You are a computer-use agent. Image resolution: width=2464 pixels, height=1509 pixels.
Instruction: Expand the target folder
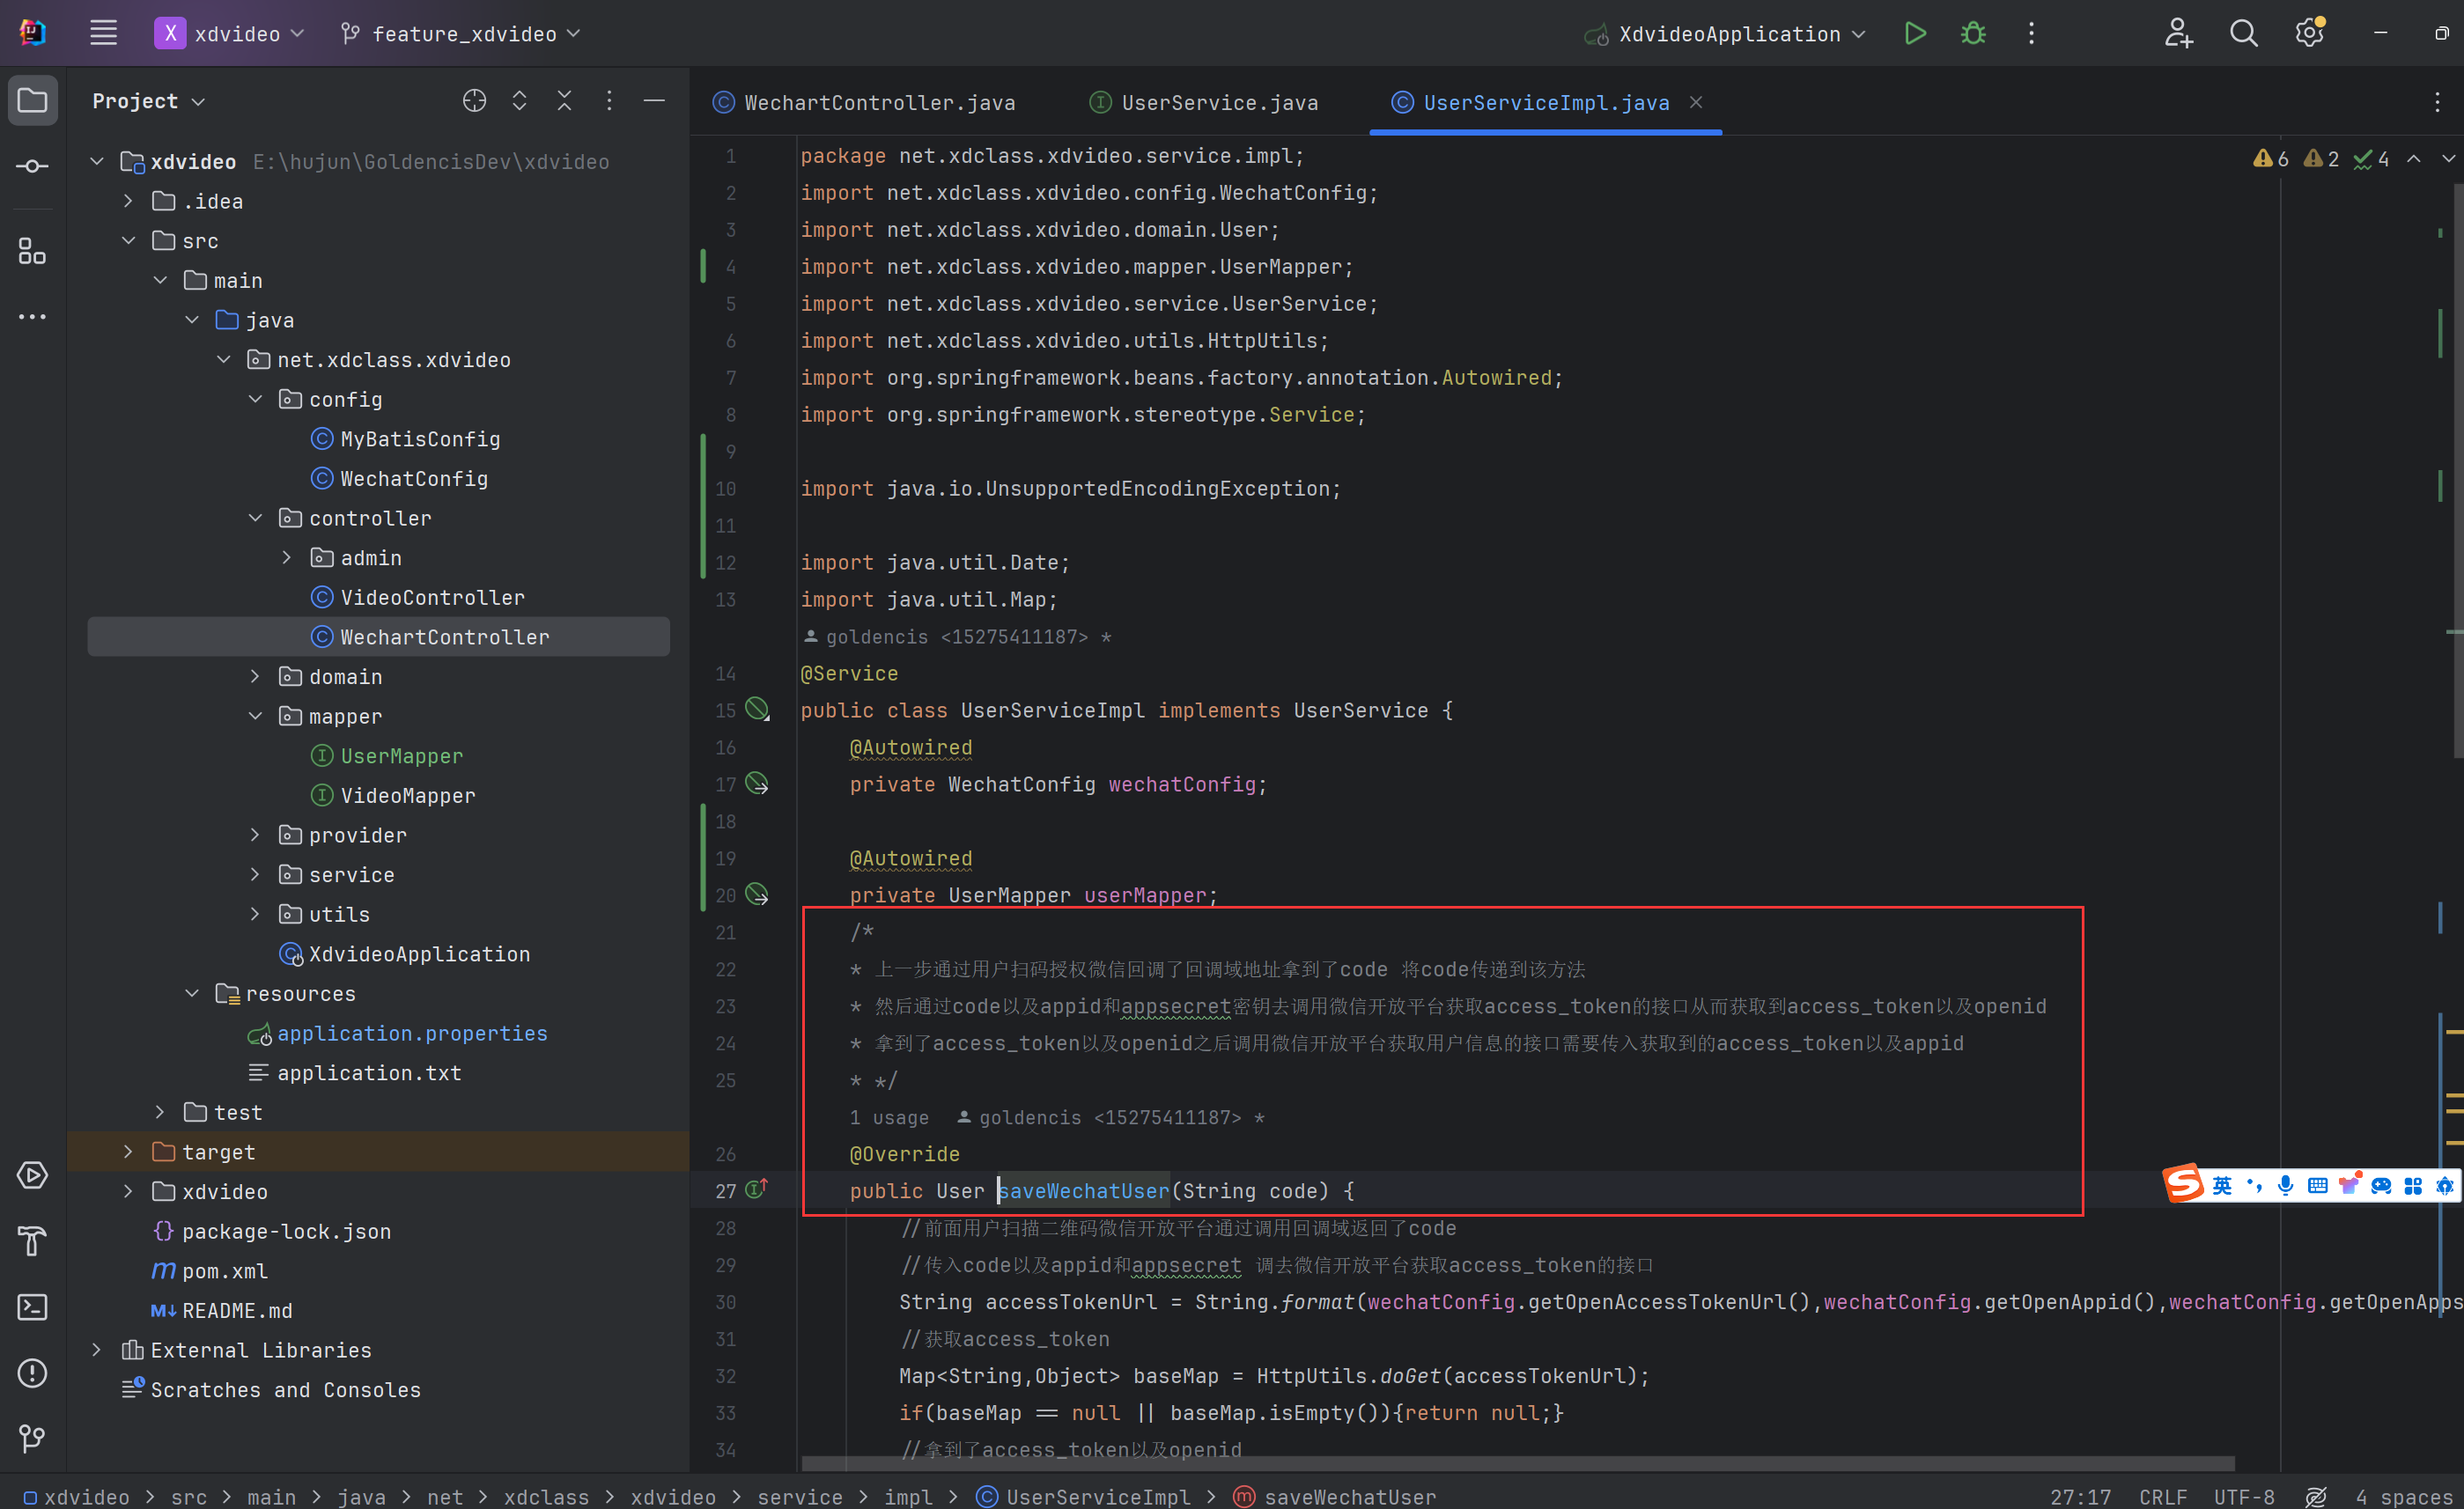click(x=128, y=1151)
